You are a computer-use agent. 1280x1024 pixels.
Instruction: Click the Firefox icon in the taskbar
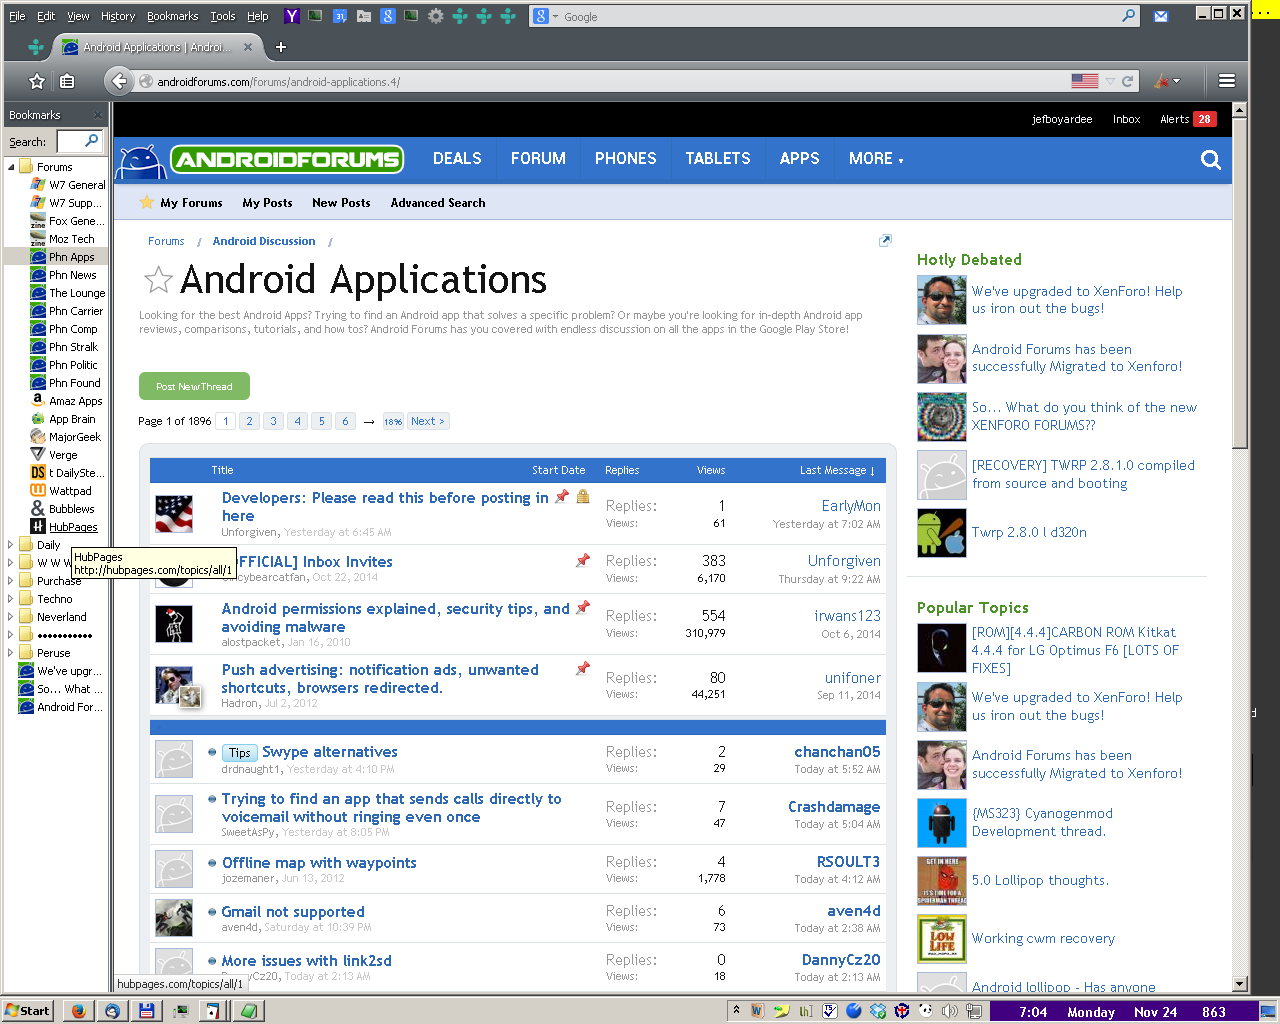(78, 1011)
